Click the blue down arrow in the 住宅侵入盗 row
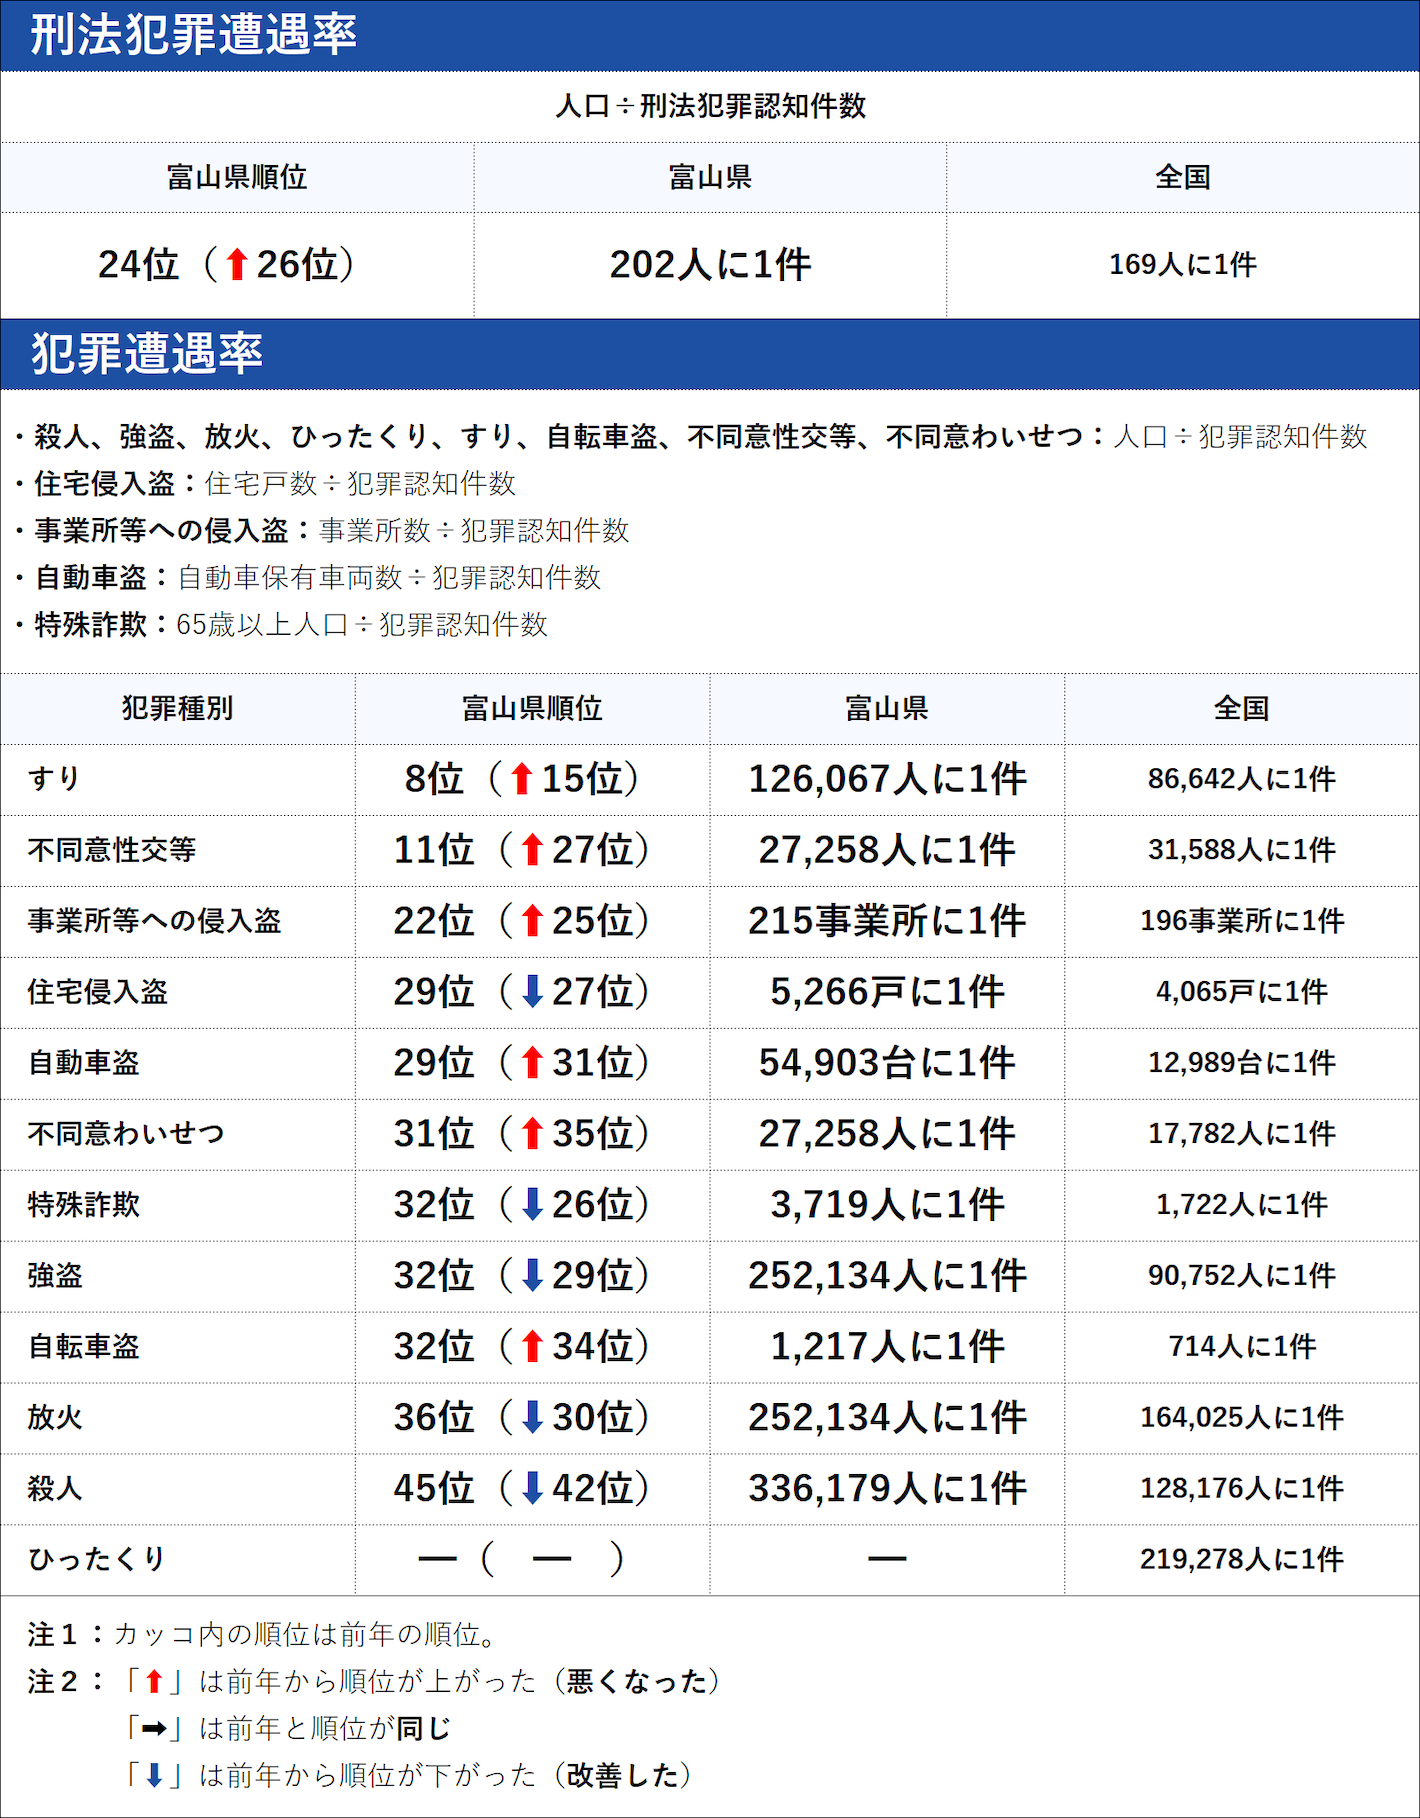This screenshot has height=1818, width=1420. pos(533,992)
